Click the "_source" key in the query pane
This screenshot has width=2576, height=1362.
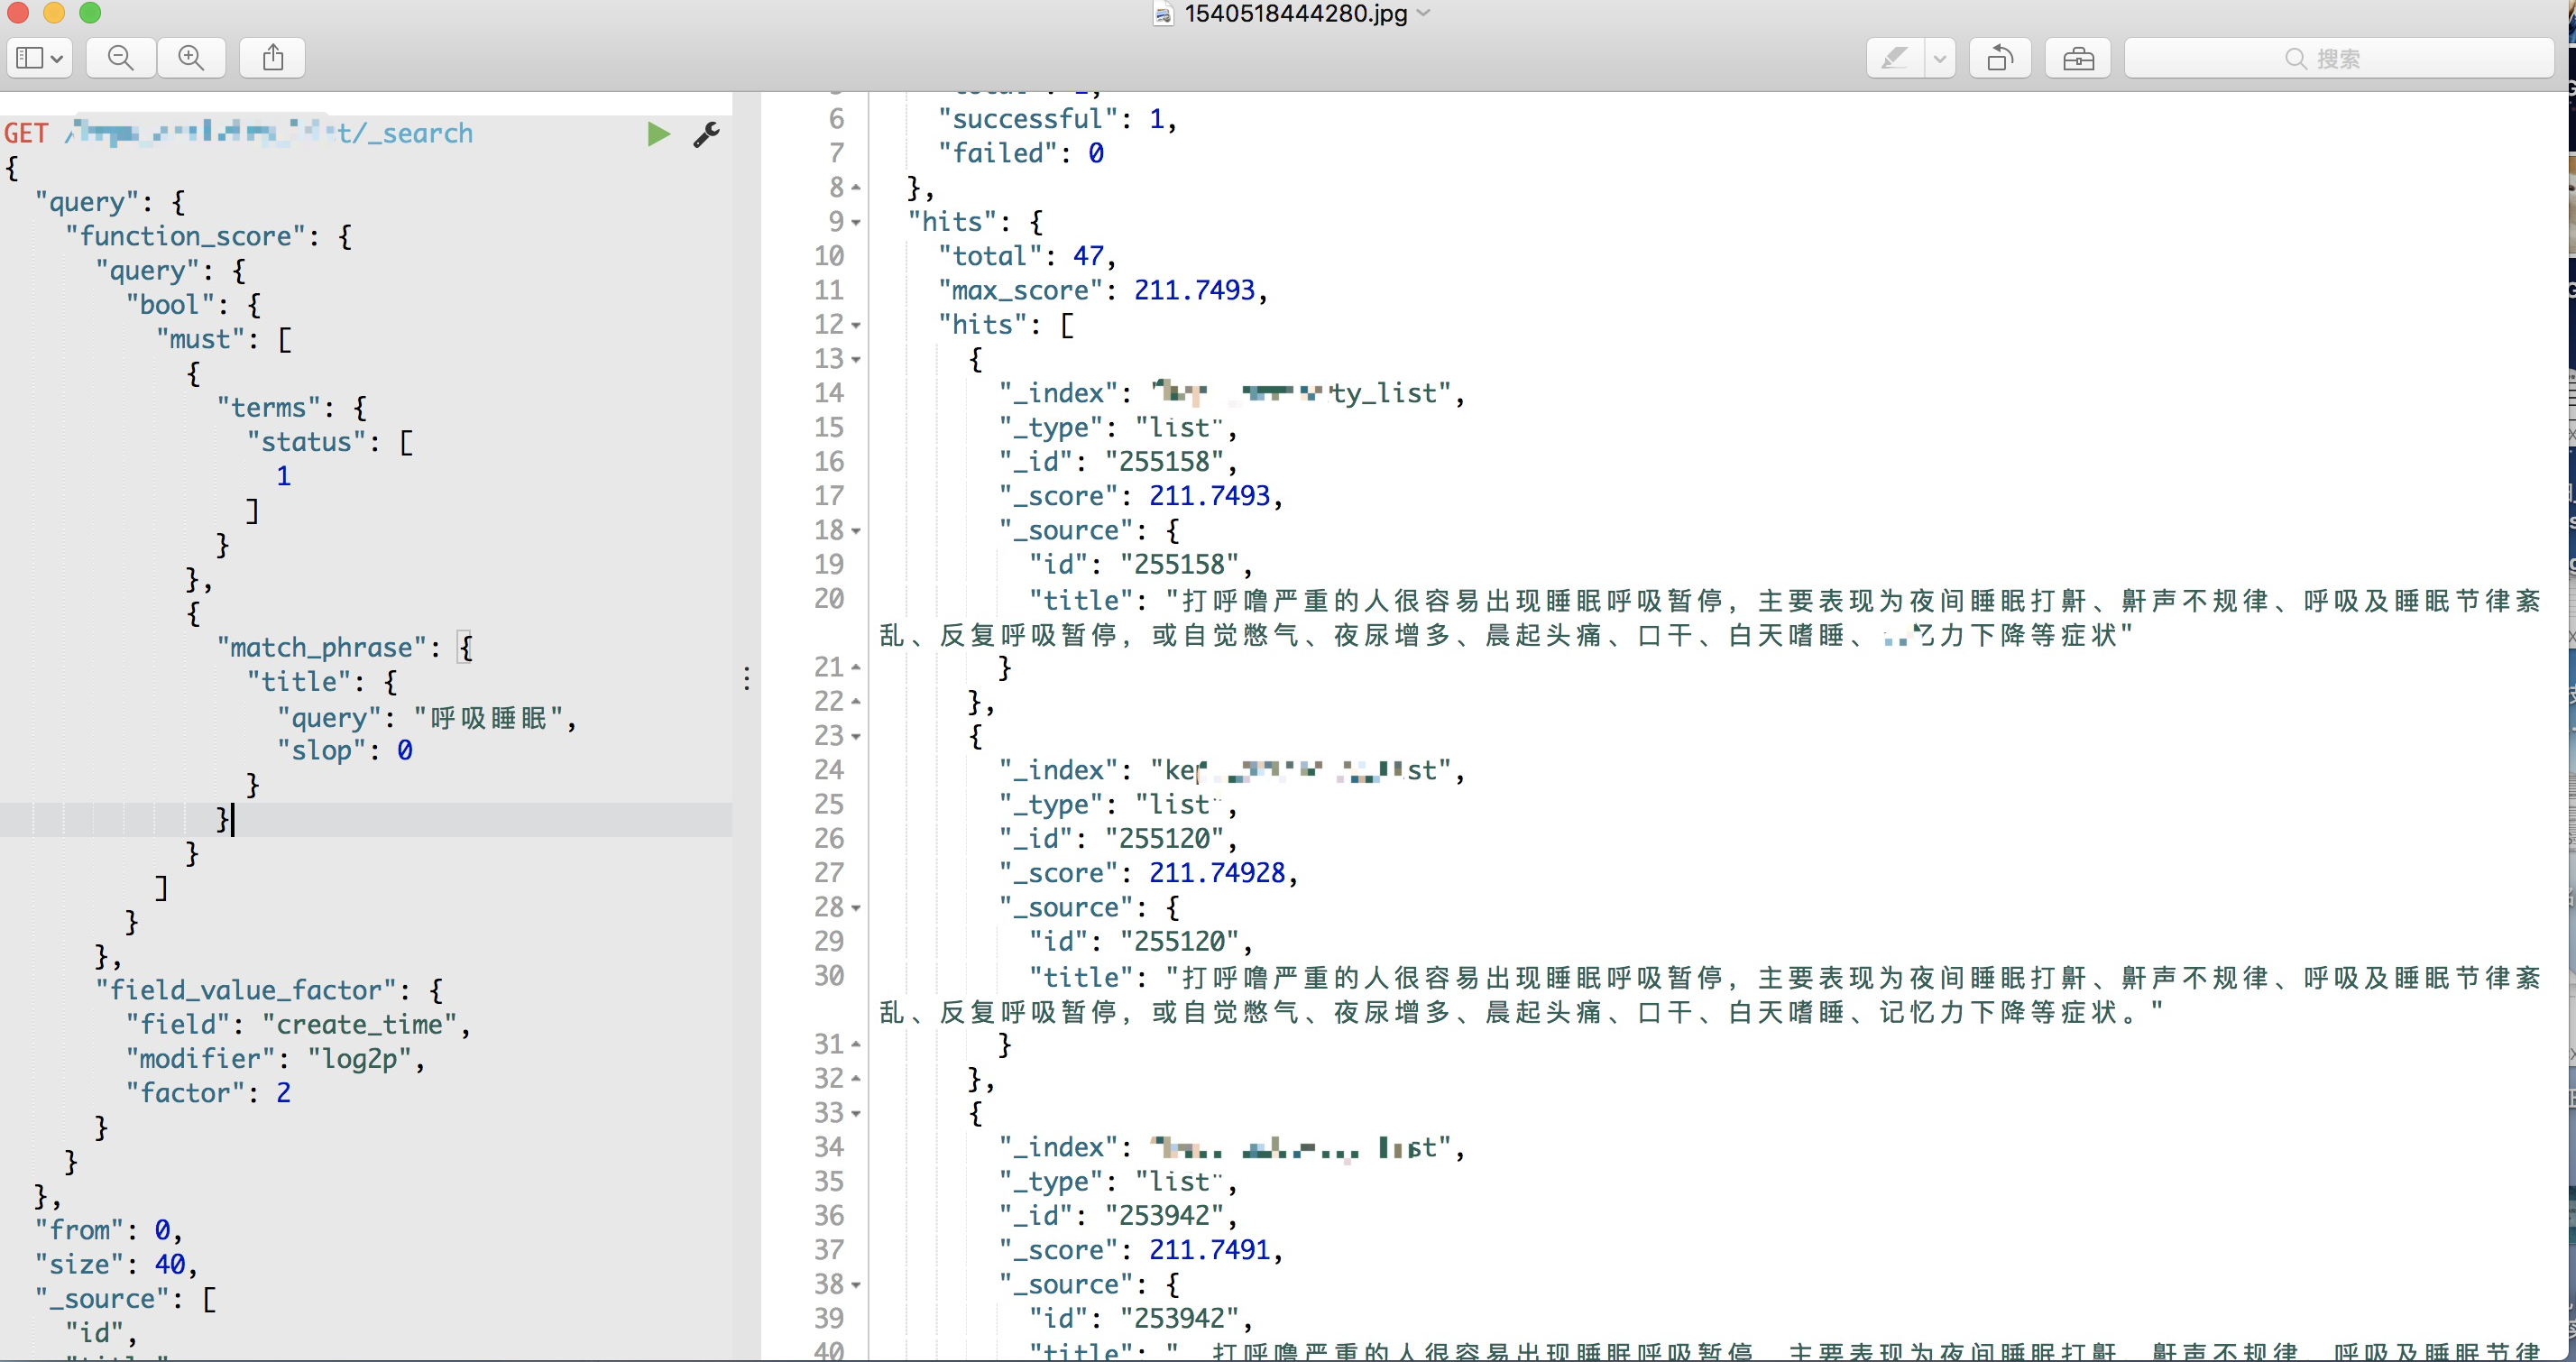103,1298
